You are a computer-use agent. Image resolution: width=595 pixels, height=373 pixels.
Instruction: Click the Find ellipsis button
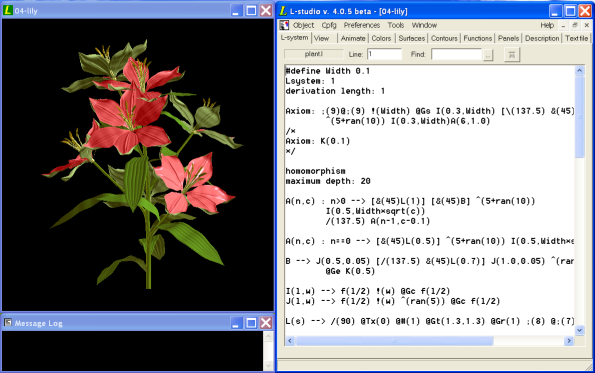pos(488,55)
